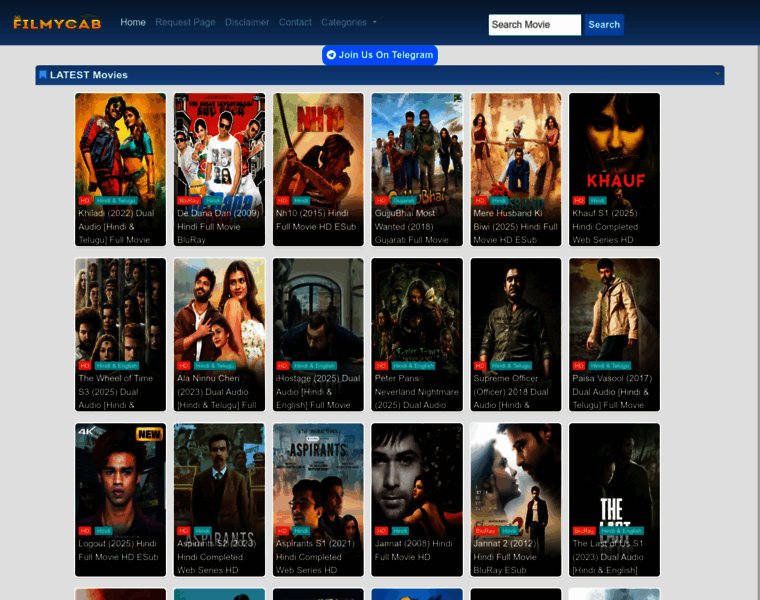Open Peter Pans Neverland Nightmare poster

[417, 334]
